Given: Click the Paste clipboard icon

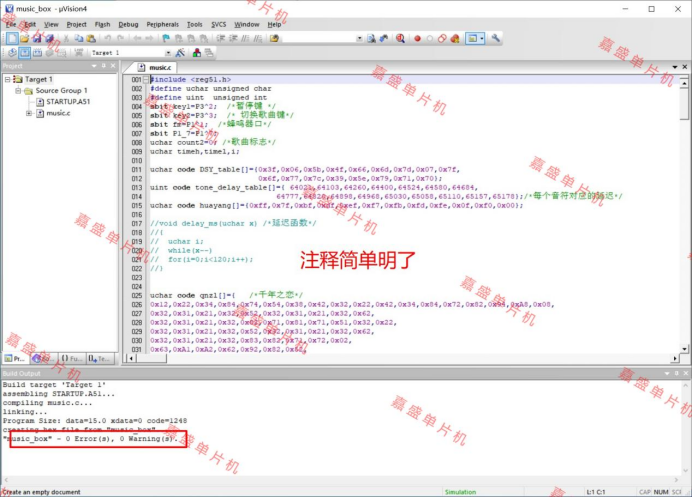Looking at the screenshot, I should [x=91, y=39].
